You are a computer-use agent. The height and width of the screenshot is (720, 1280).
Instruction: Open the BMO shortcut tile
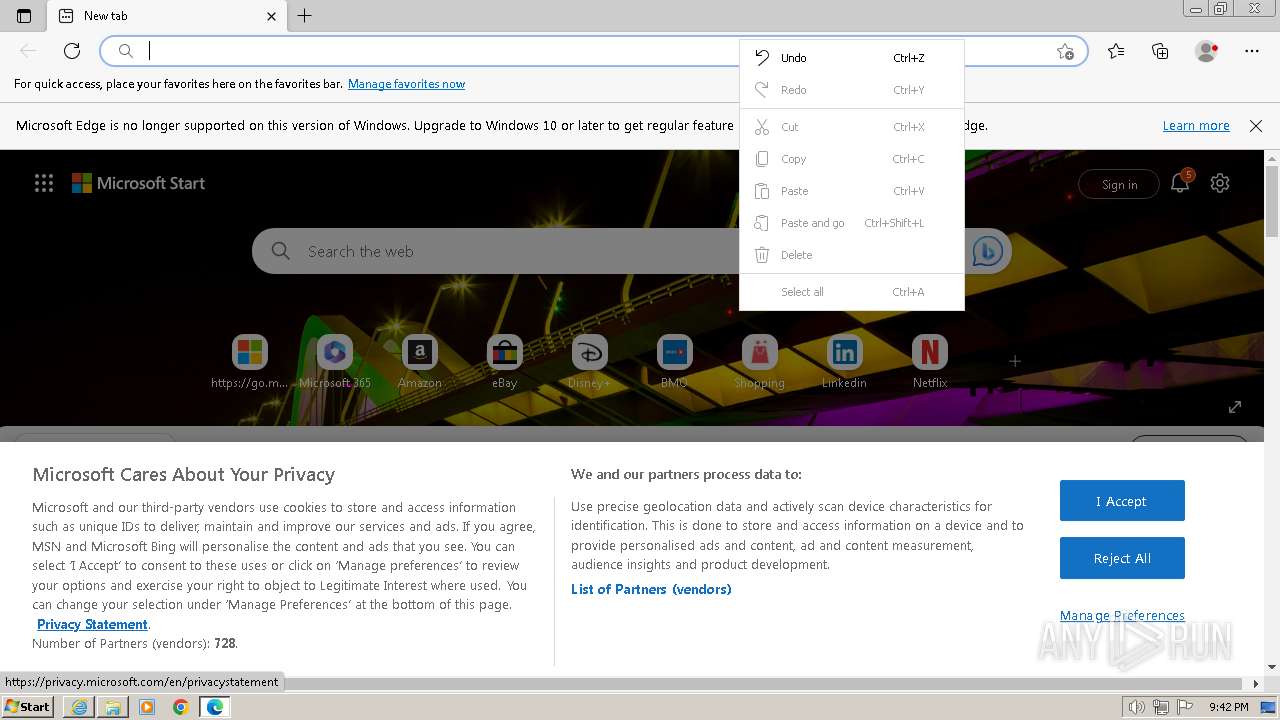(x=675, y=363)
